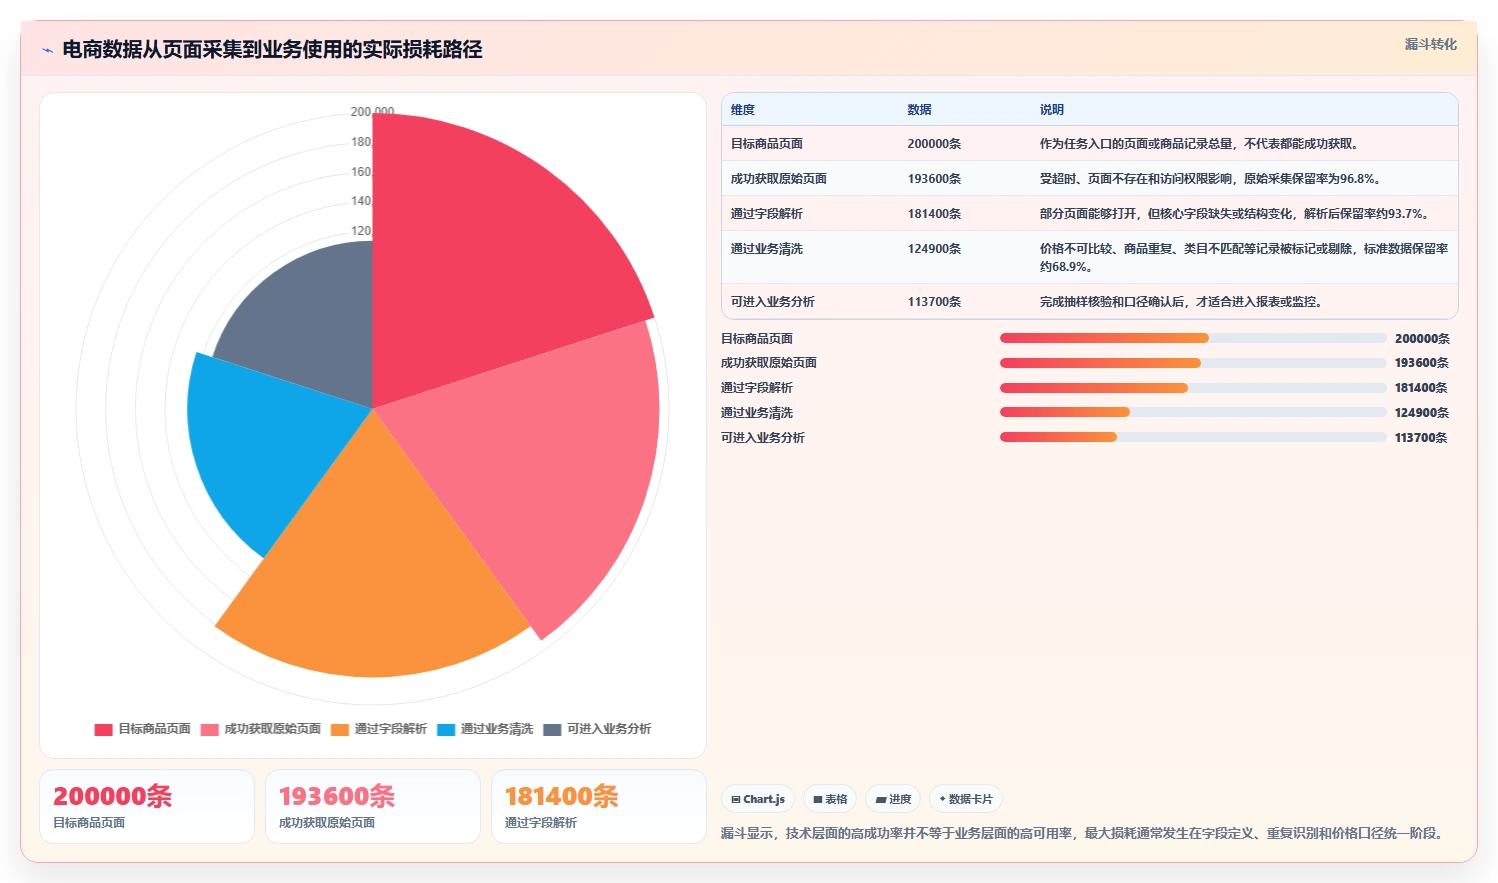The height and width of the screenshot is (883, 1498).
Task: Toggle the 通过字段解析 legend swatch
Action: click(x=340, y=729)
